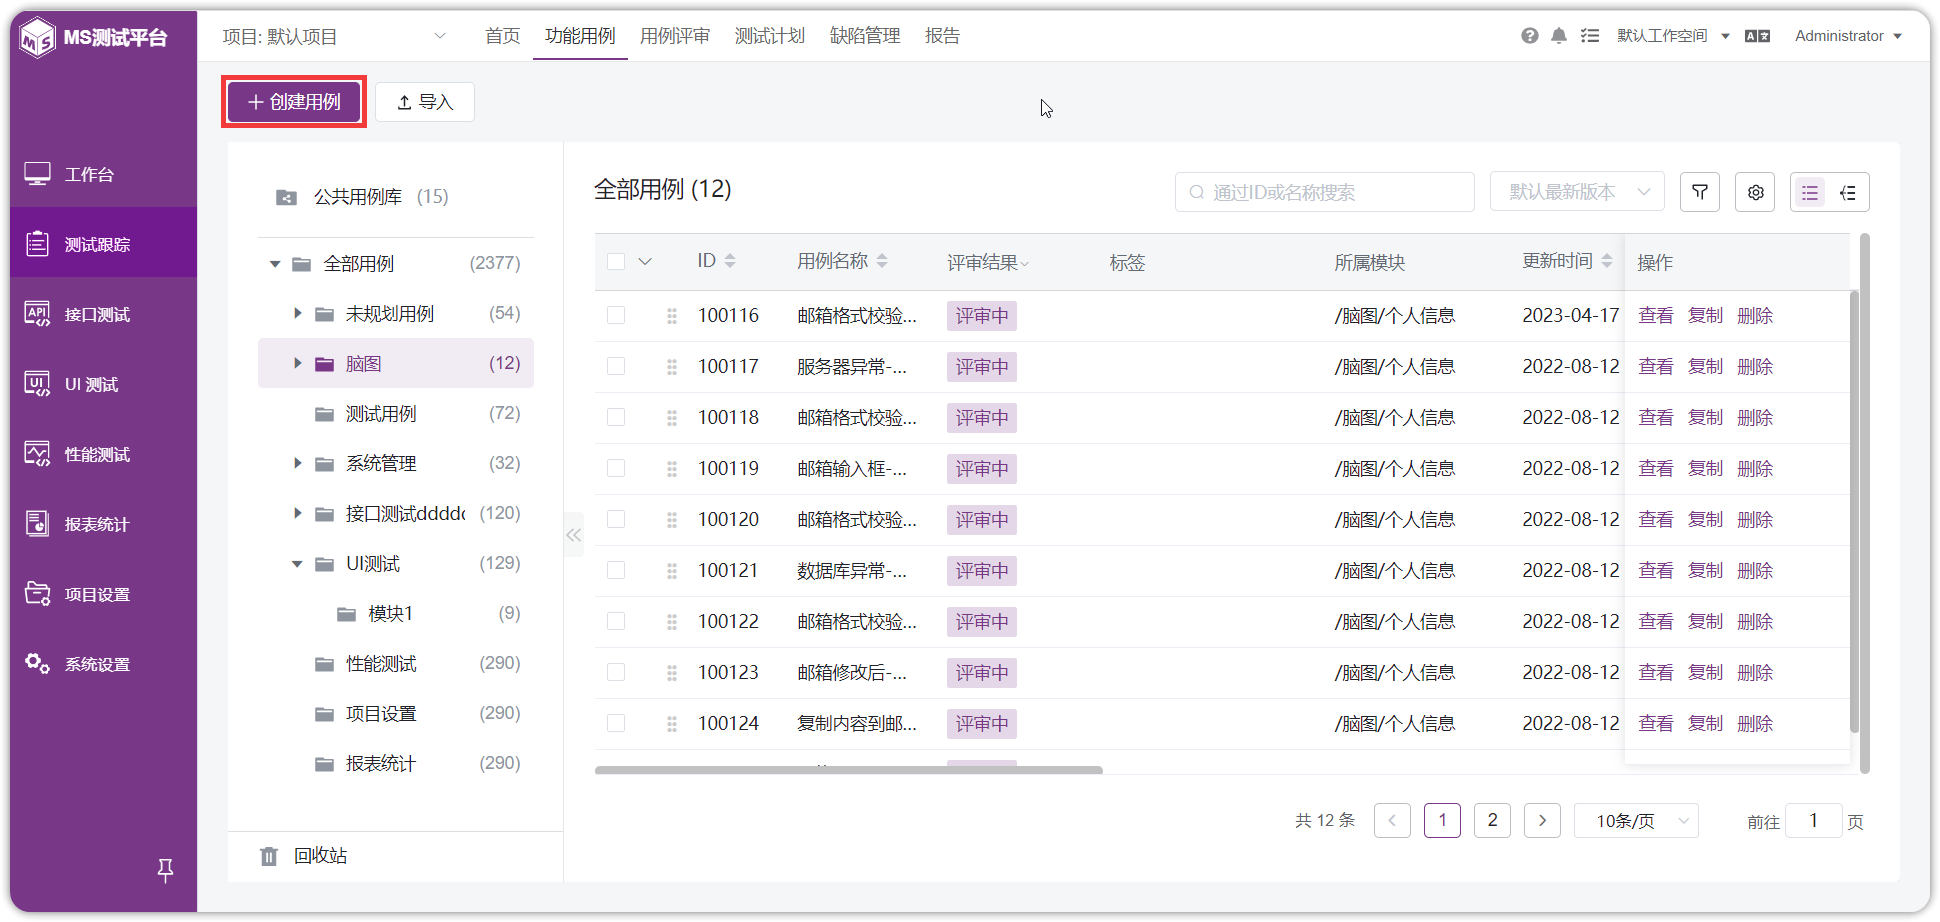Collapse the 全部用例 tree node
The image size is (1940, 922).
[275, 264]
